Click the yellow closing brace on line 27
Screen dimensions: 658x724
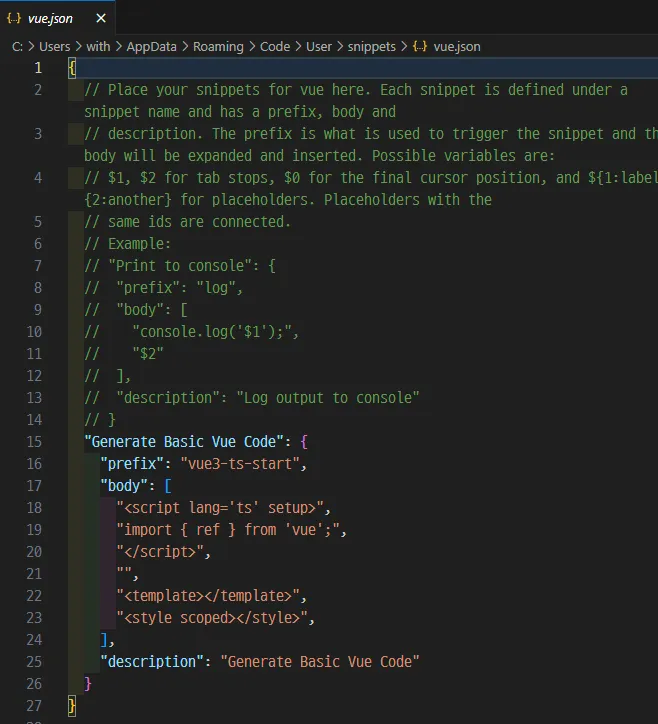click(72, 706)
